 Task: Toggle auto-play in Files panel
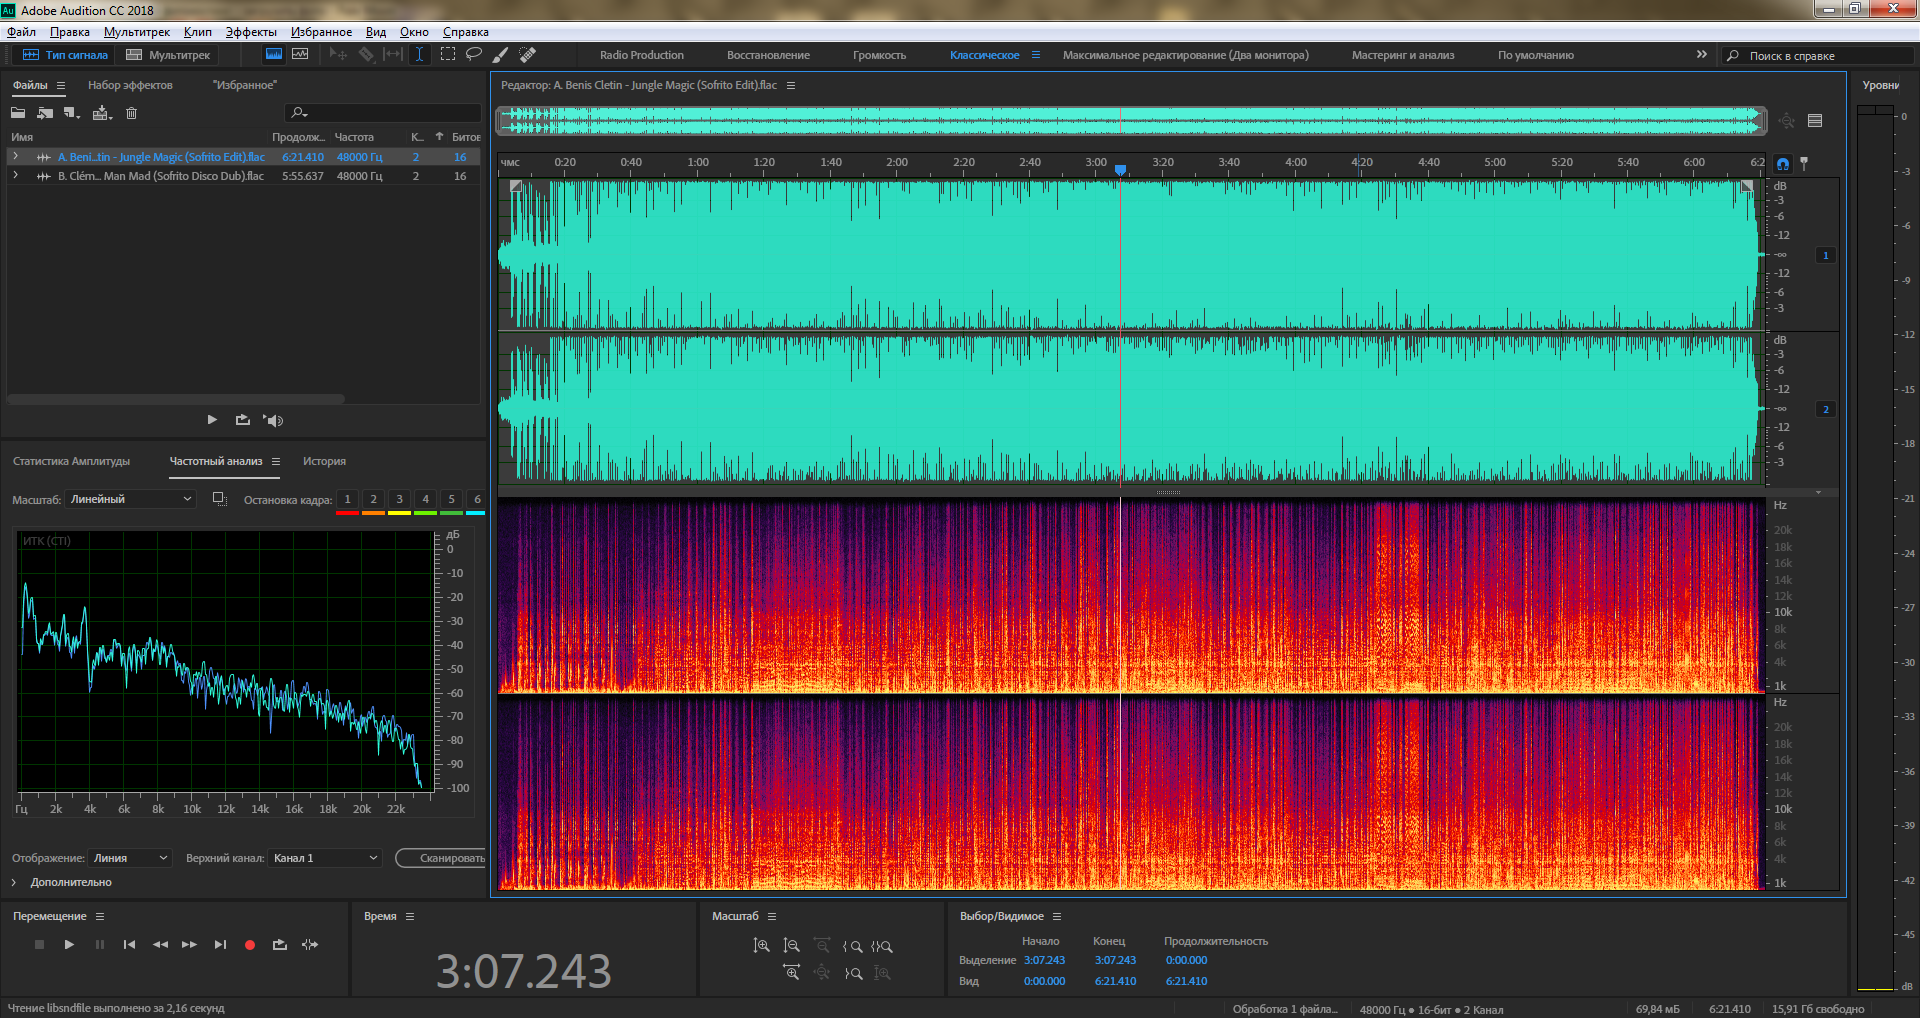[274, 420]
